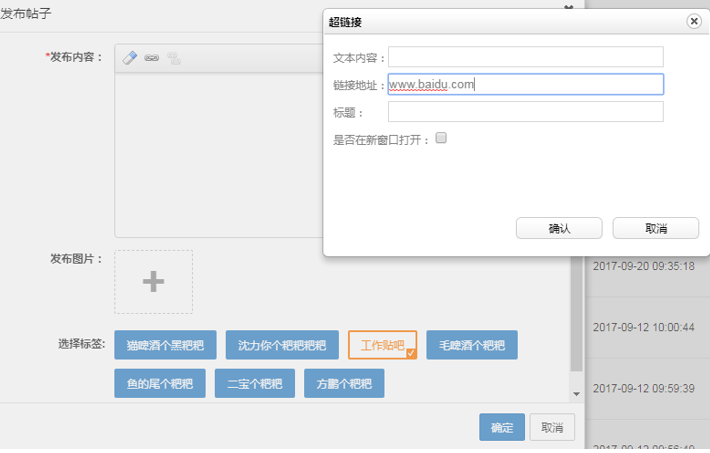Click the insert hyperlink chain icon

point(152,58)
